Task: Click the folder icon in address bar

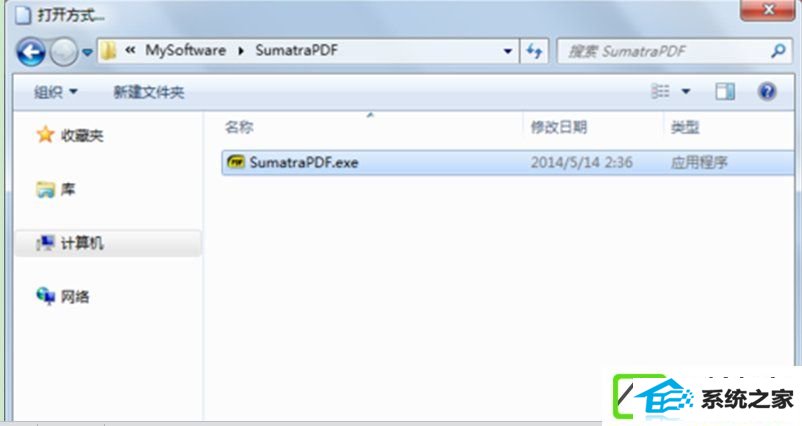Action: [x=108, y=51]
